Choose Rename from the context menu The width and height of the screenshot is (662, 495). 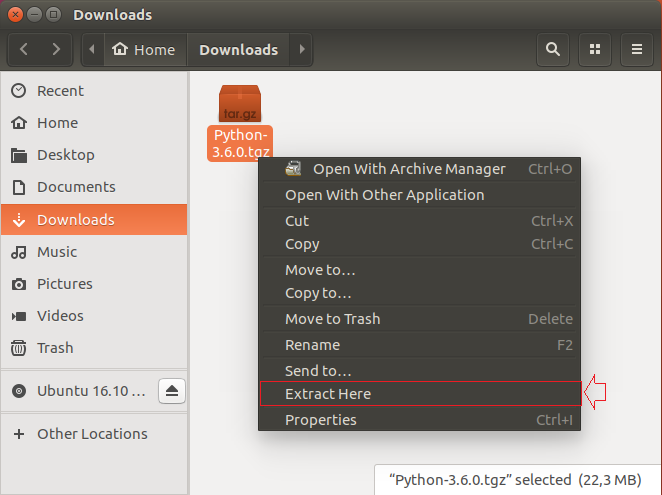(x=419, y=345)
